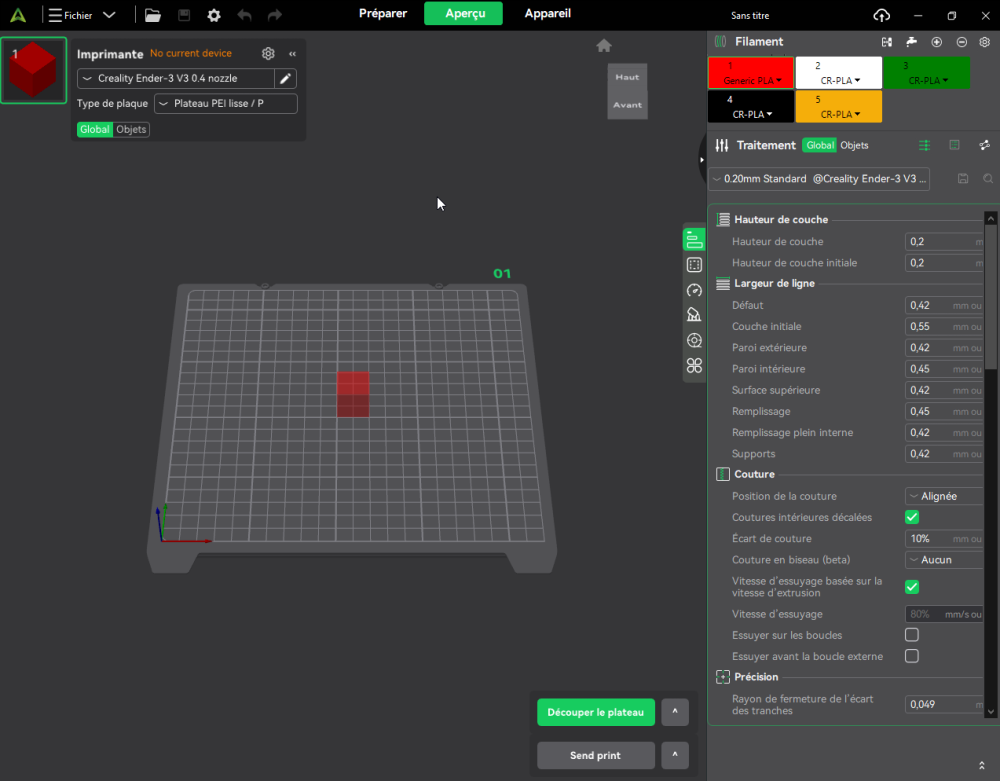Viewport: 1000px width, 781px height.
Task: Click the share nodes icon in Traitement header
Action: (x=984, y=145)
